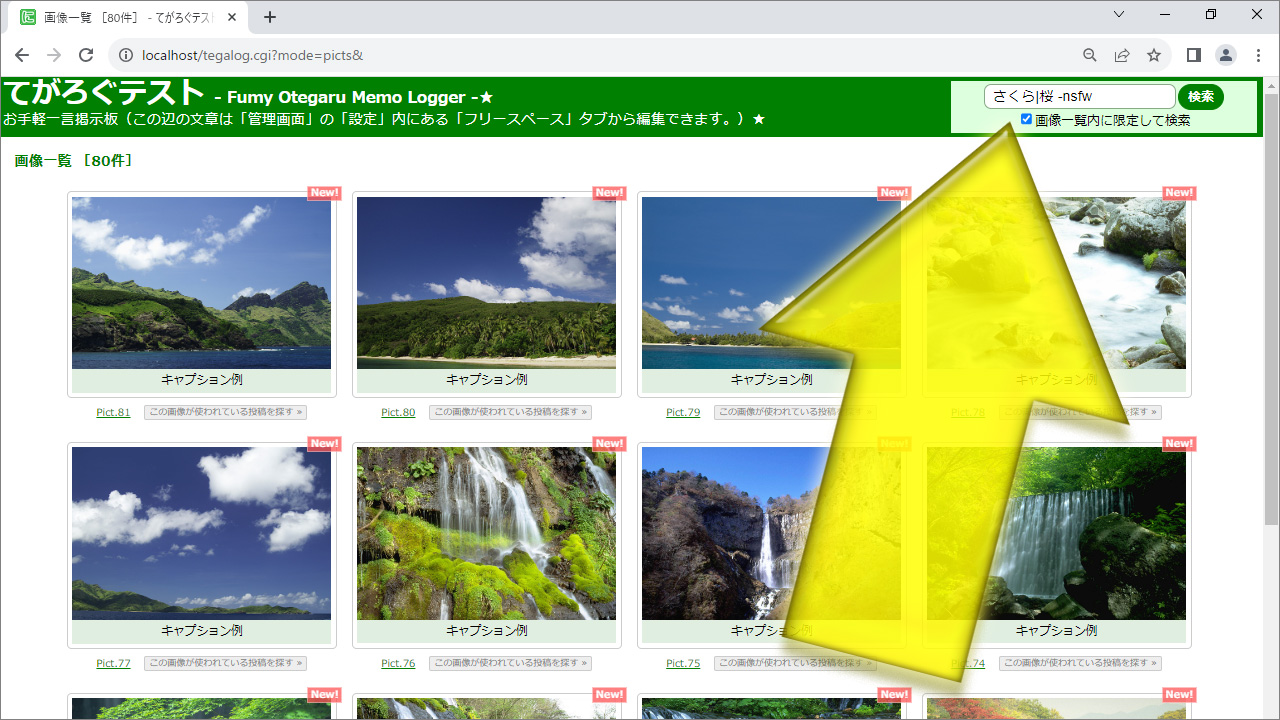Open the Pict.77 sea and clouds thumbnail
Screen dimensions: 1280x720
[x=201, y=533]
